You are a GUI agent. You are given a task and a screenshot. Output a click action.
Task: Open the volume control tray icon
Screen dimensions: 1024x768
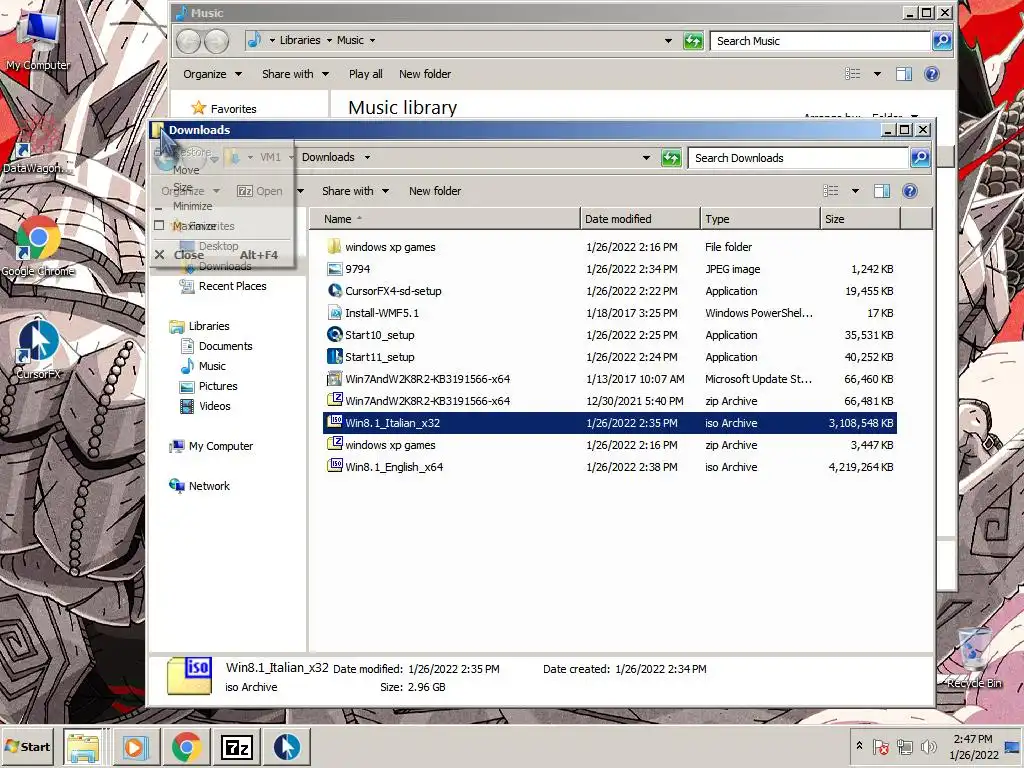pos(927,746)
